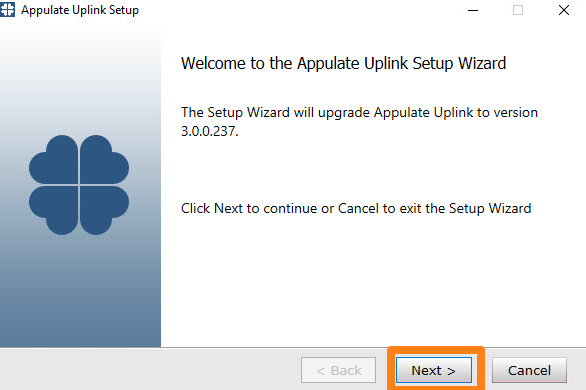
Task: Click the upper-left heart leaf of the clover
Action: click(x=53, y=160)
